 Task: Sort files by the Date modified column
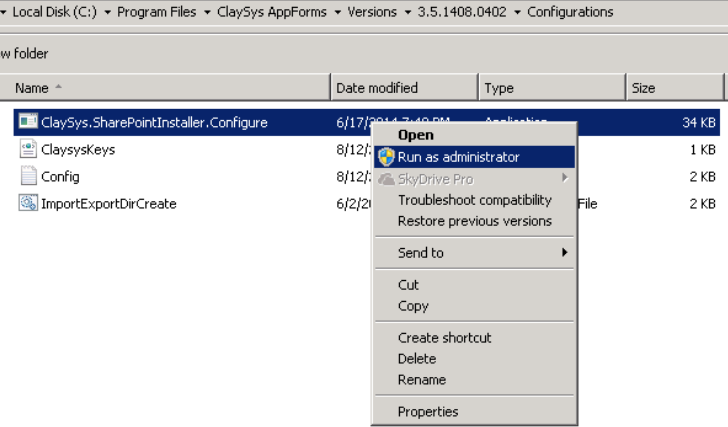pyautogui.click(x=404, y=87)
